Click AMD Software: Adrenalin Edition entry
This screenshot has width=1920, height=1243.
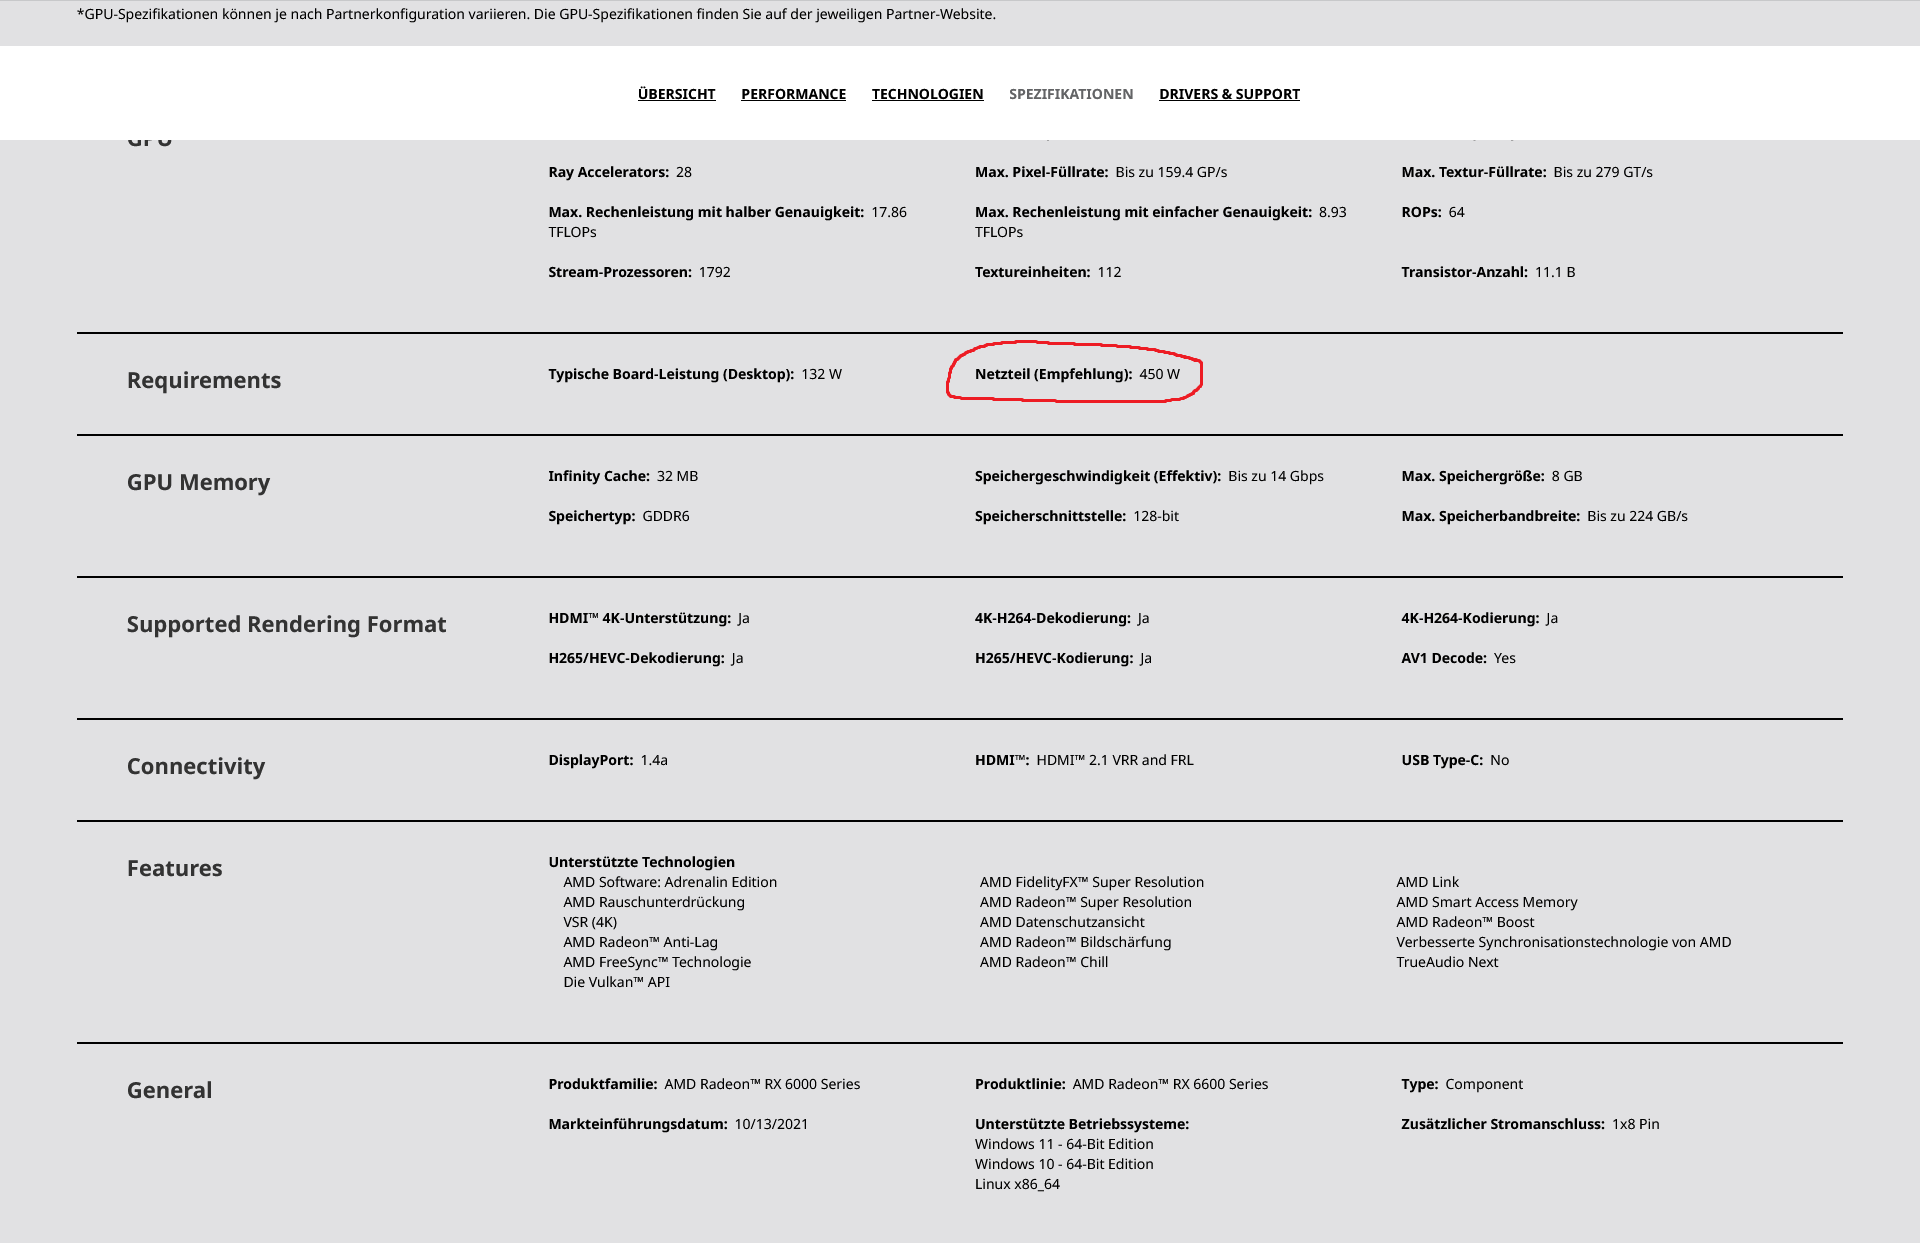pyautogui.click(x=669, y=882)
